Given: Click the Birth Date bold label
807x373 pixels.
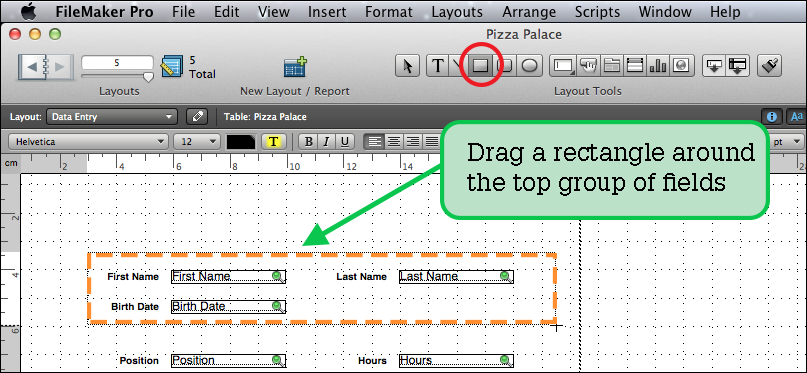Looking at the screenshot, I should click(135, 307).
